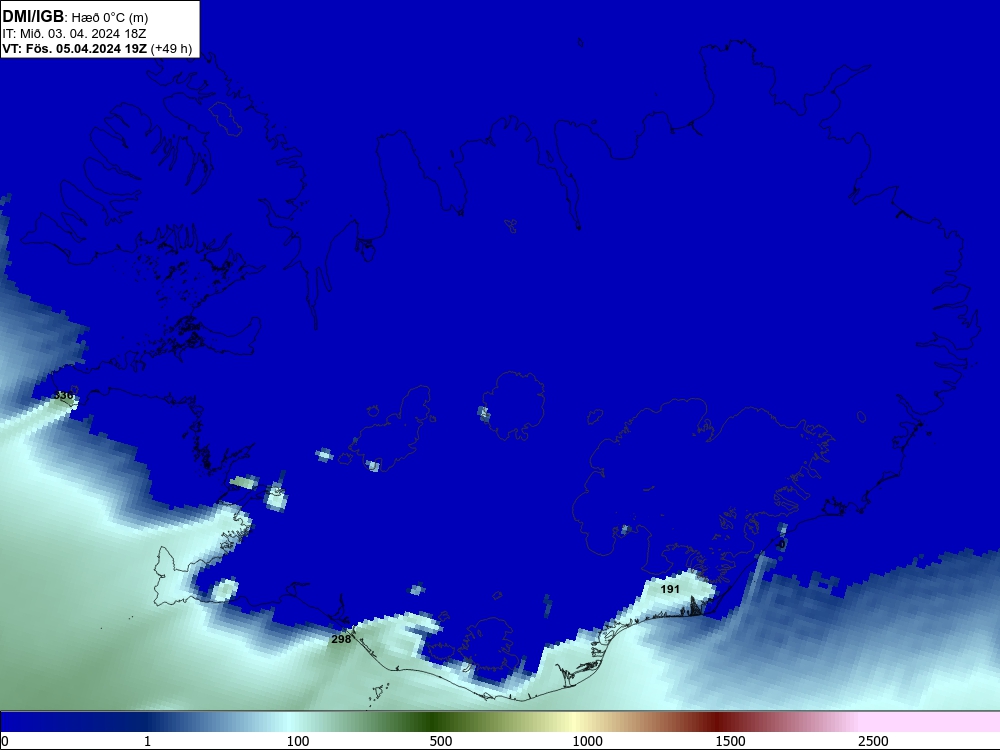Click the legend tick label 1500

click(x=730, y=741)
